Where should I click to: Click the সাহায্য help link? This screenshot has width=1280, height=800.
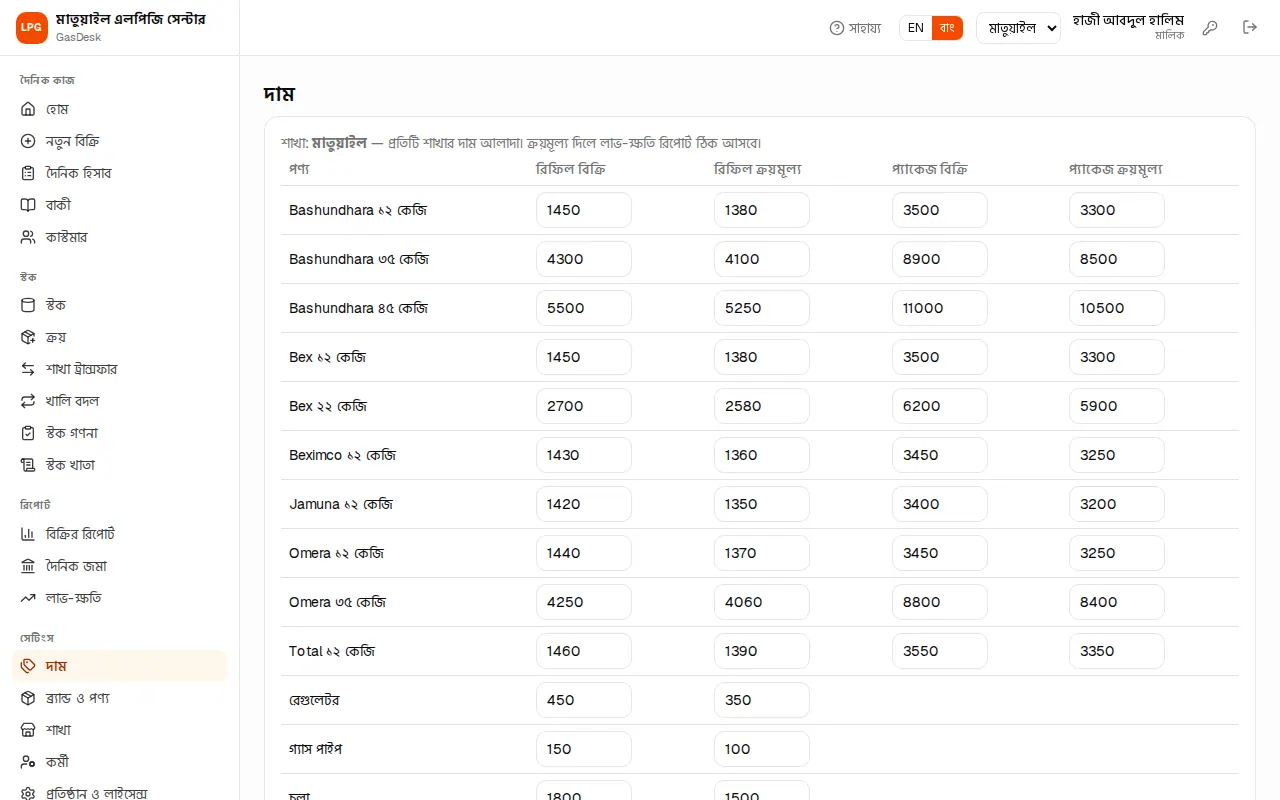(x=855, y=28)
